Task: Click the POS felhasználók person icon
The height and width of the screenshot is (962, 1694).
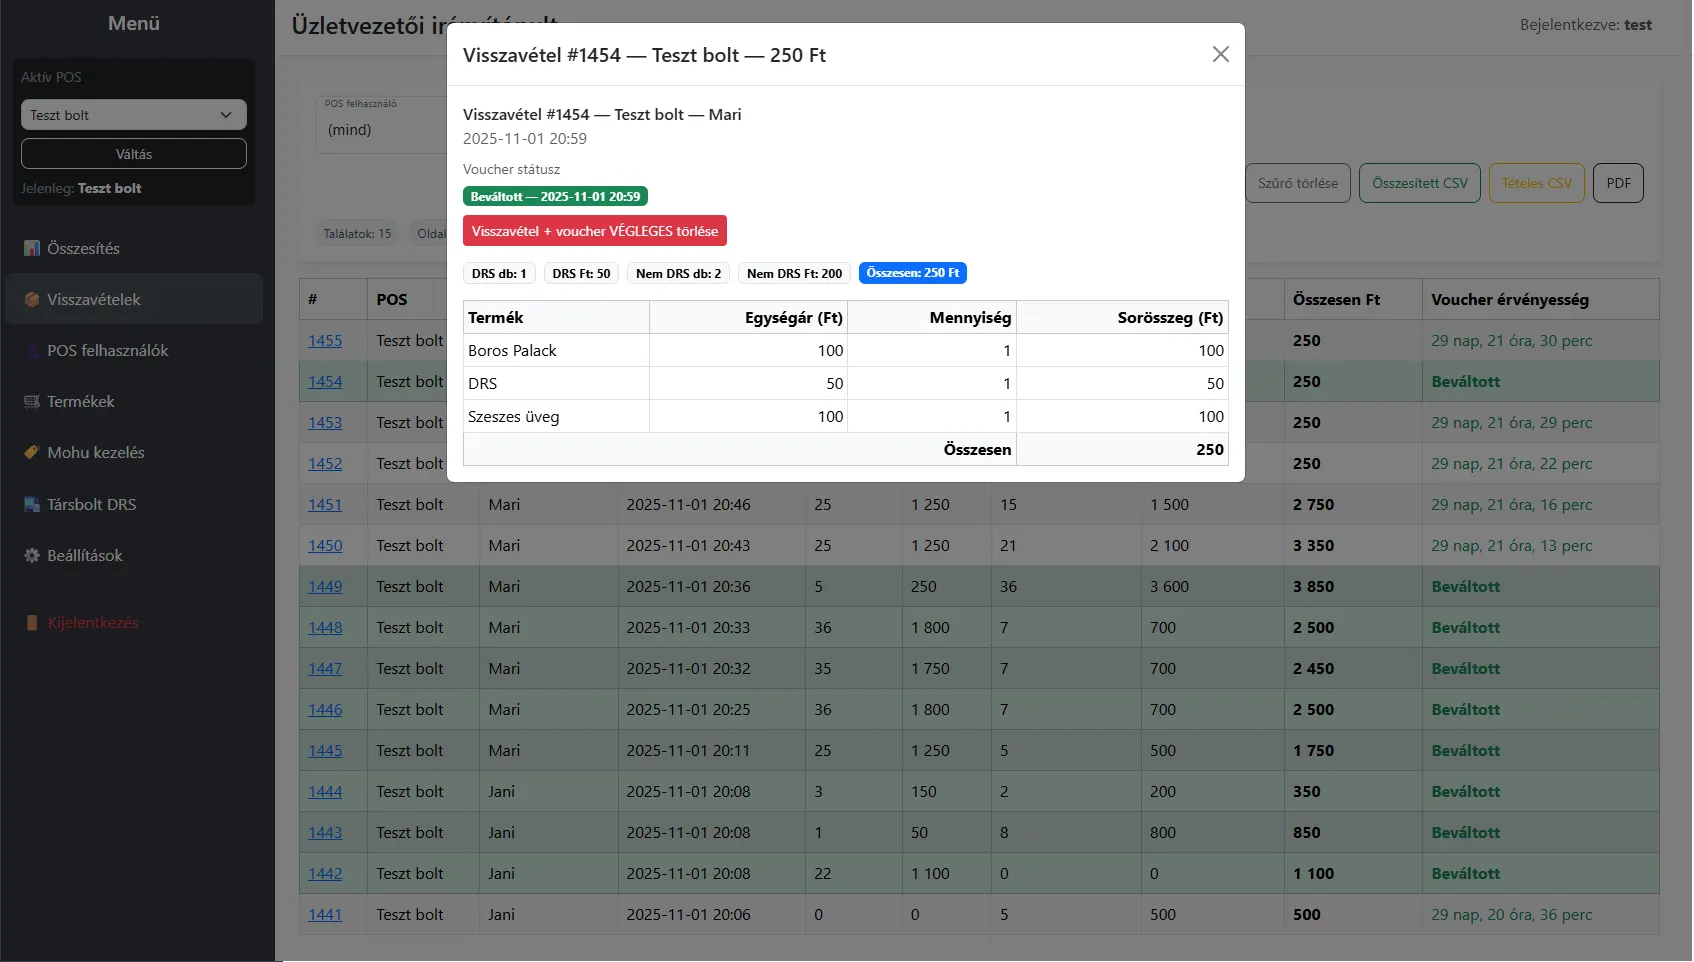Action: 32,350
